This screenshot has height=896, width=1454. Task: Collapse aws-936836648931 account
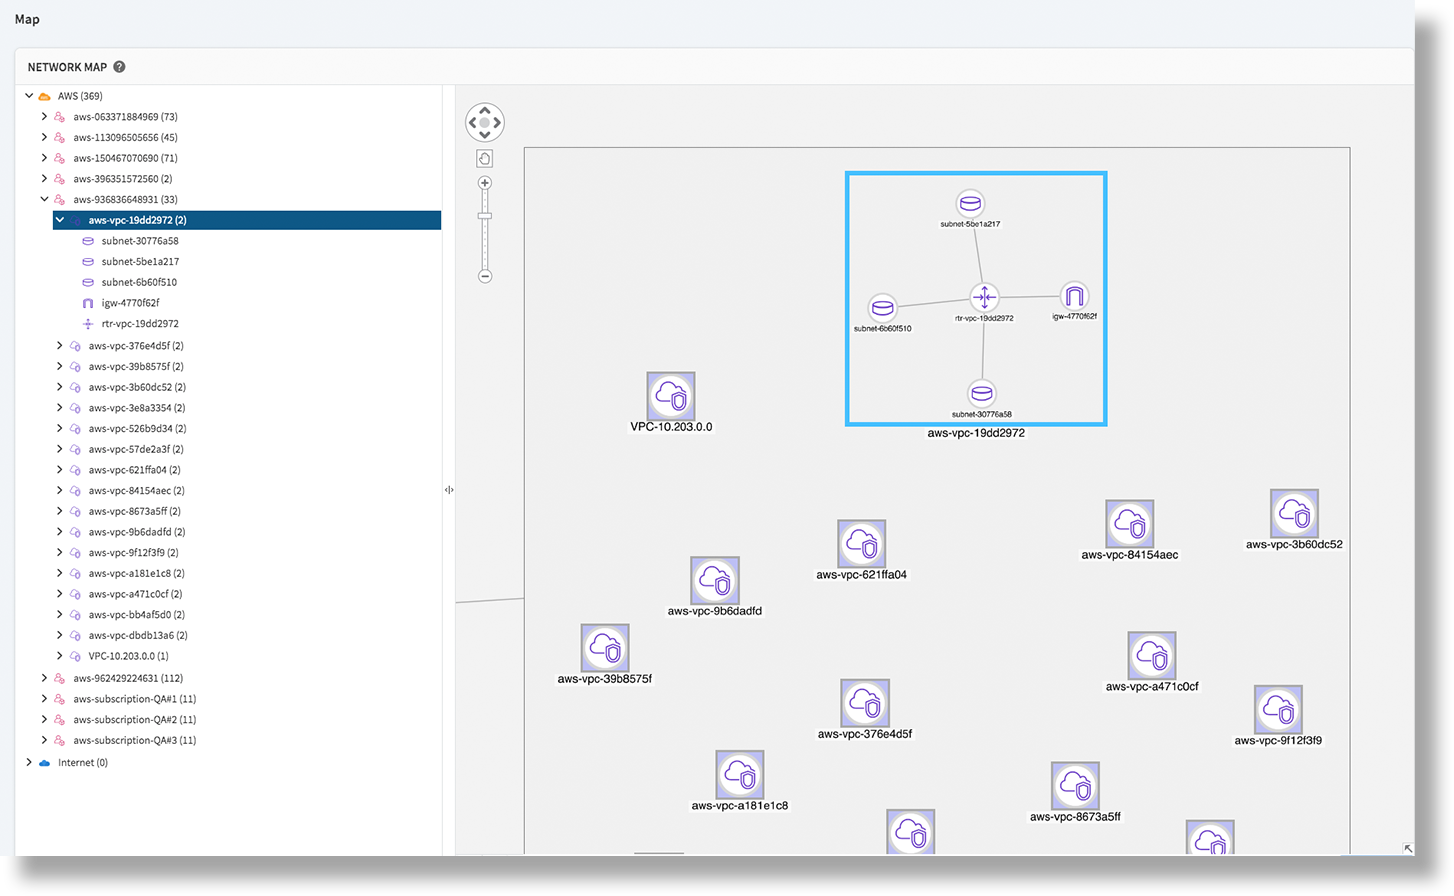[44, 199]
